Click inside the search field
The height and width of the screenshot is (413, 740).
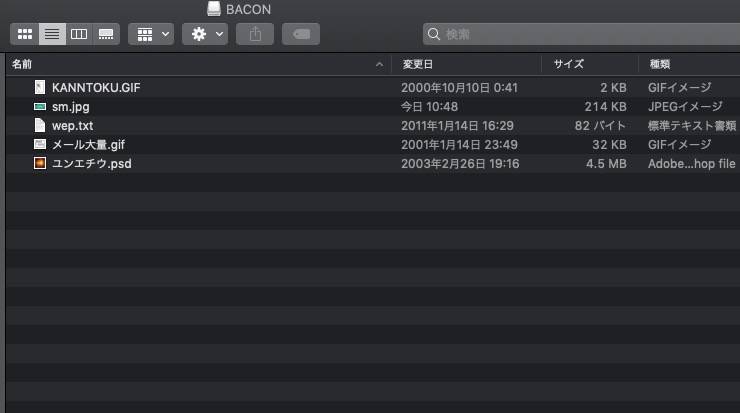(581, 34)
